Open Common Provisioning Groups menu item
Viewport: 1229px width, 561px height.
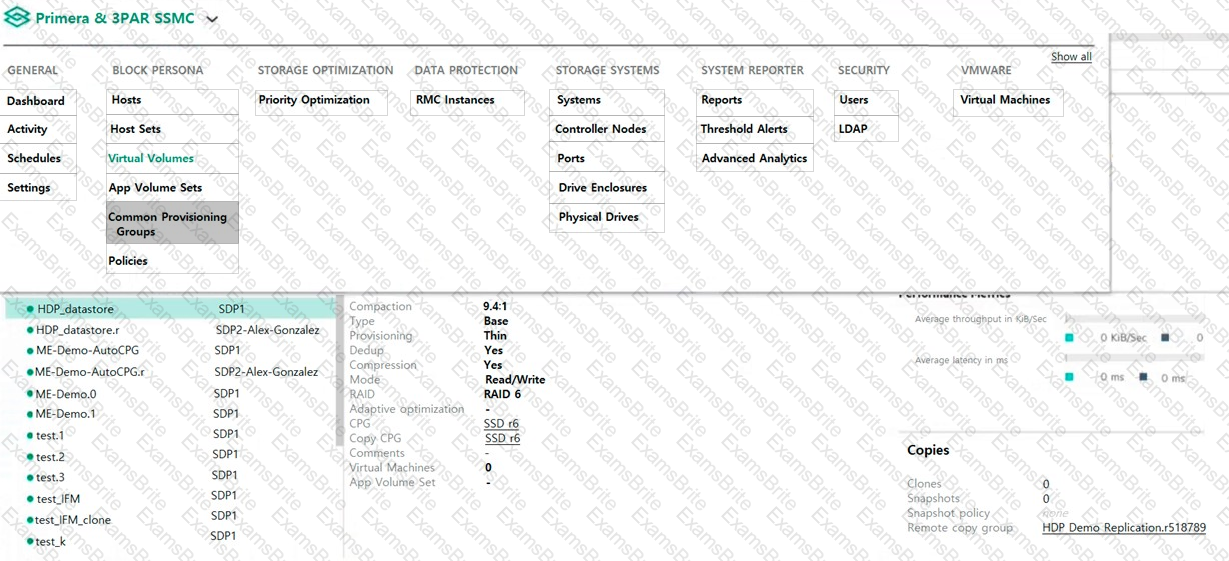click(172, 224)
